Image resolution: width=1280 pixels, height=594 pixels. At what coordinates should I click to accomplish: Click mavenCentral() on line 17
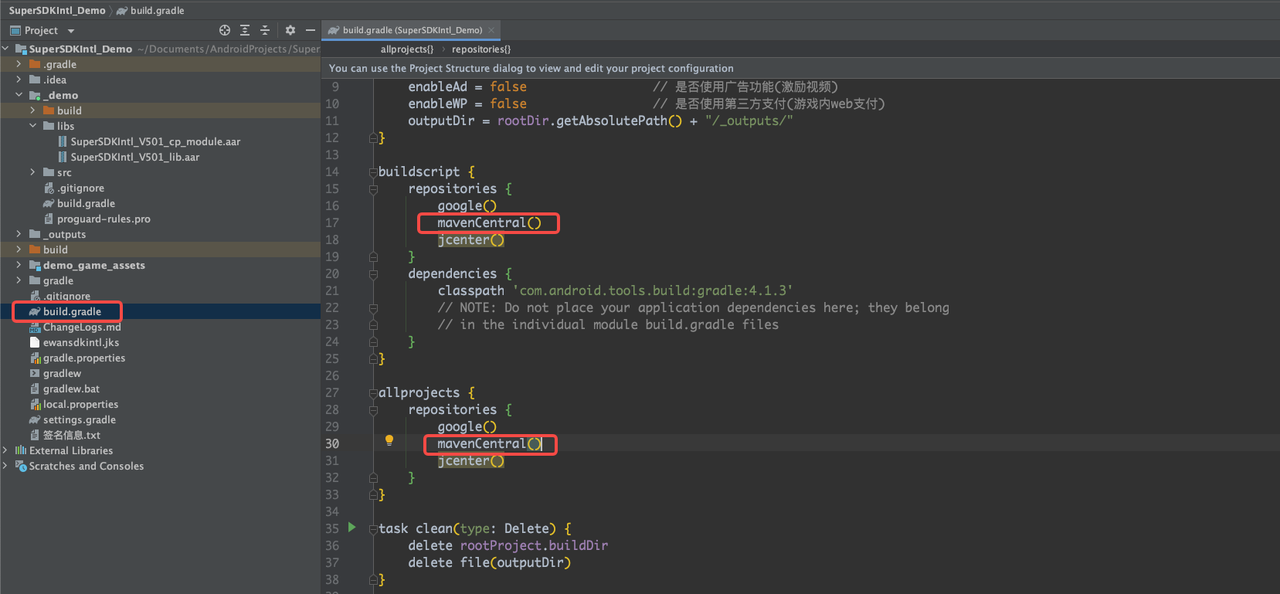[x=489, y=223]
